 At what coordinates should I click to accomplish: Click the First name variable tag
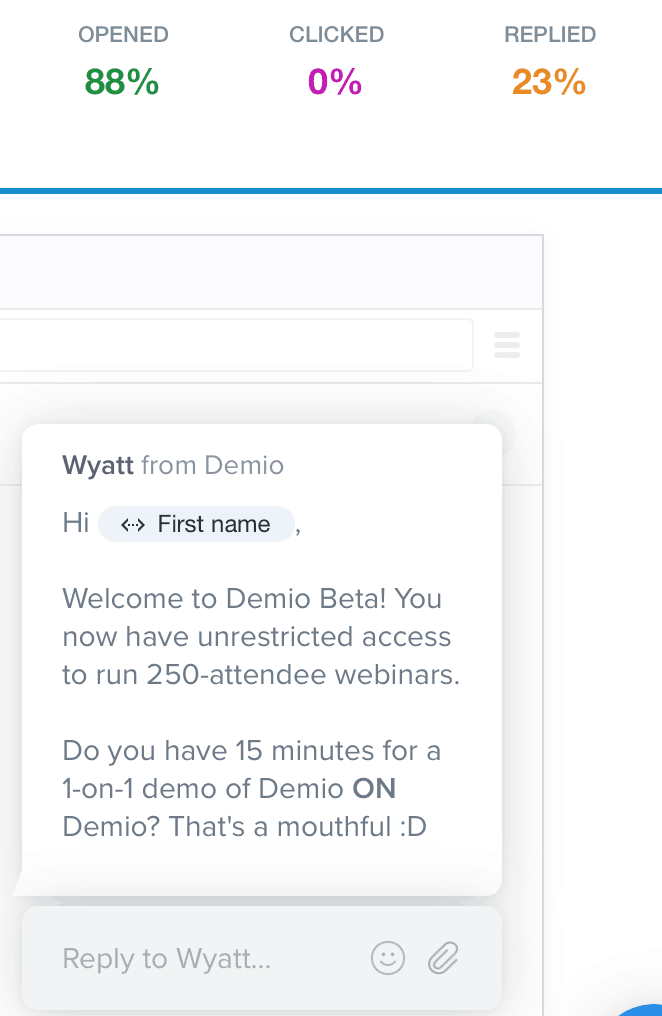tap(196, 524)
